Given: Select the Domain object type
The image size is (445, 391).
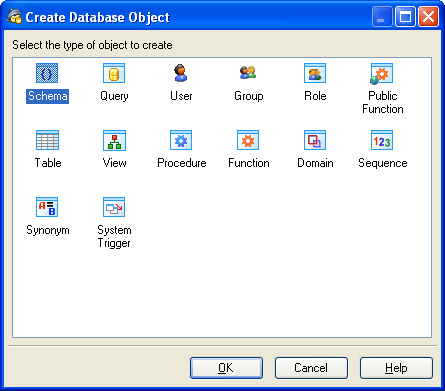Looking at the screenshot, I should [x=315, y=140].
